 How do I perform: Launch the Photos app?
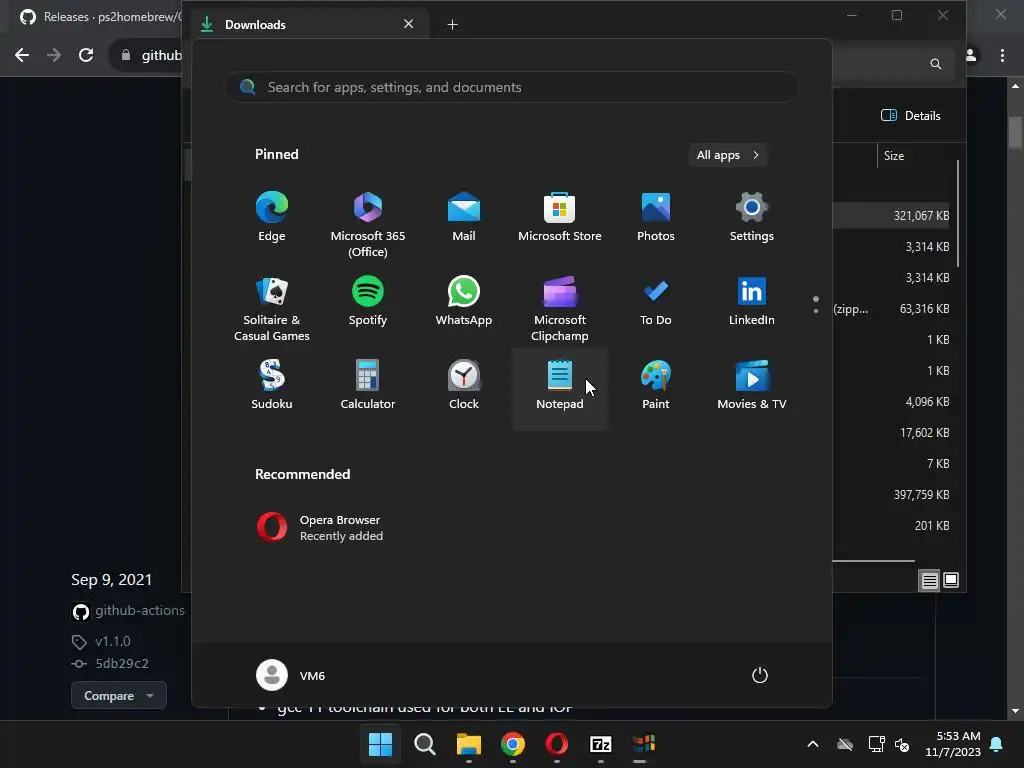656,218
